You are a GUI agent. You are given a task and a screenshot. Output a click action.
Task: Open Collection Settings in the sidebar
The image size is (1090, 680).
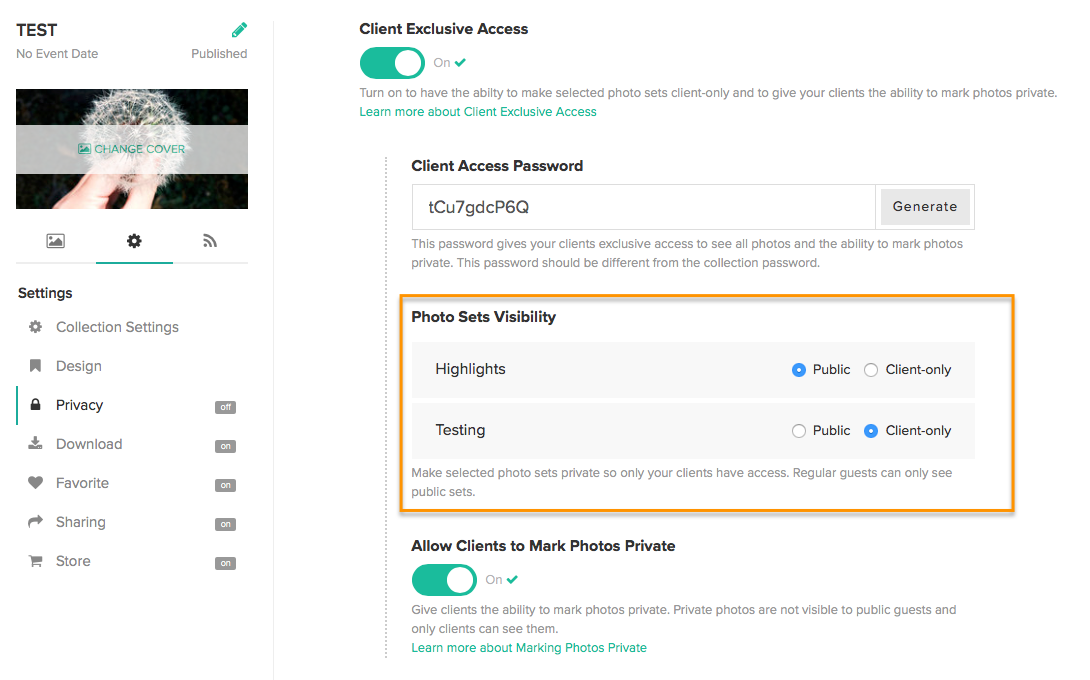(117, 327)
